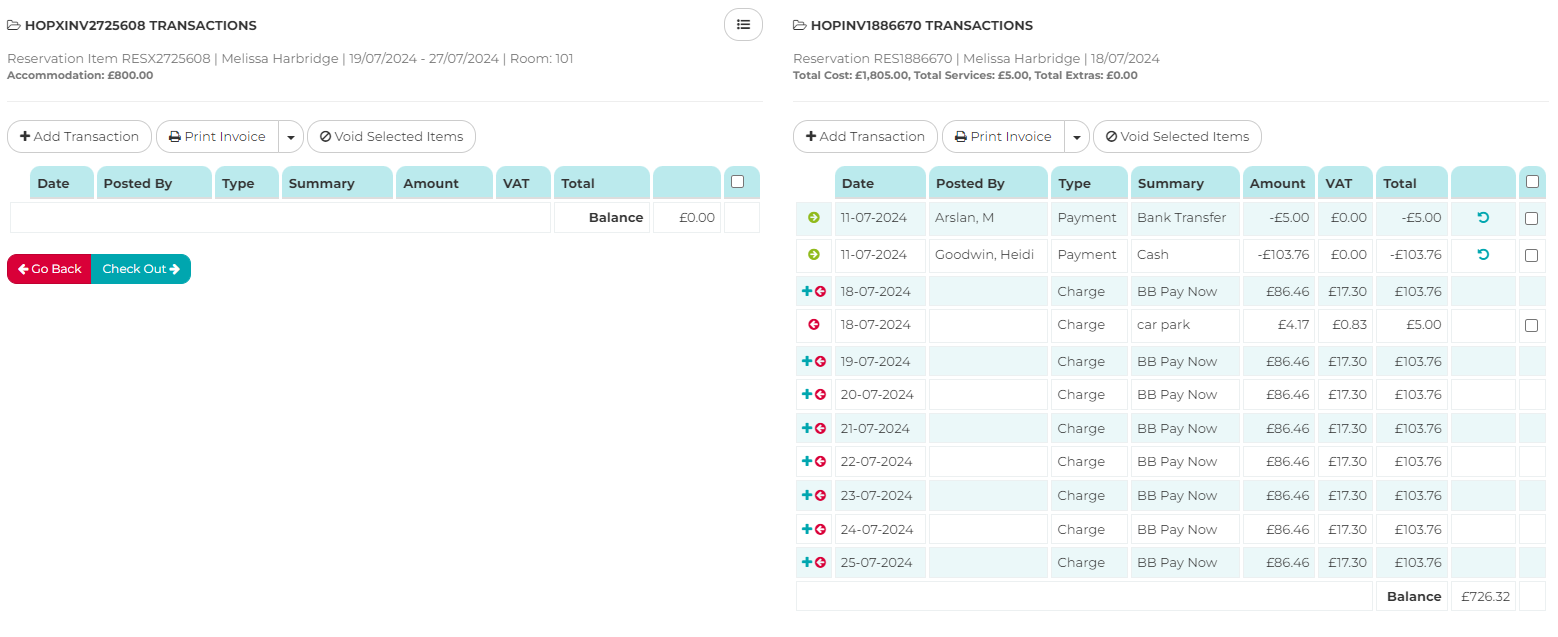Viewport: 1558px width, 637px height.
Task: Click plus icon on 21-07-2024 charge row
Action: point(807,428)
